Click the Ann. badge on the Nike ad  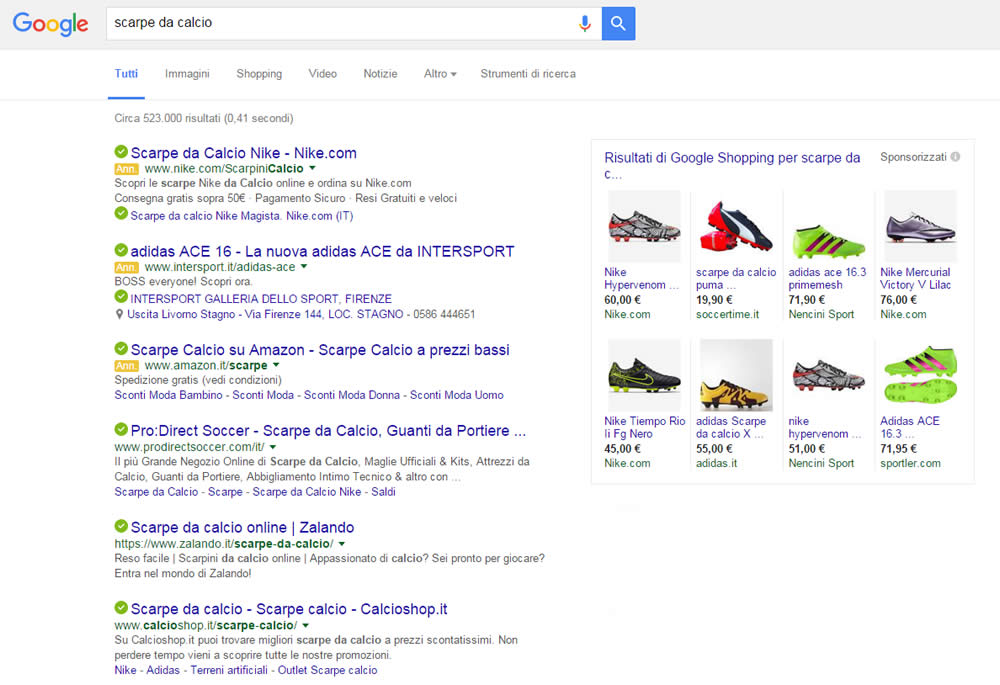(x=126, y=169)
